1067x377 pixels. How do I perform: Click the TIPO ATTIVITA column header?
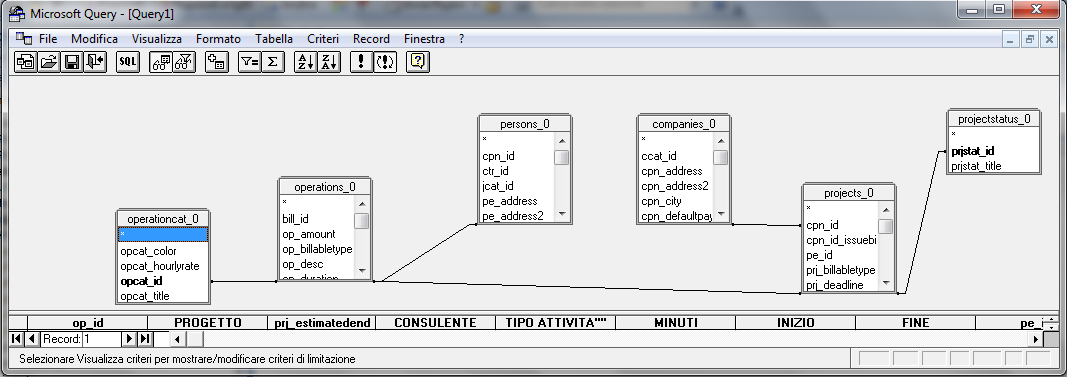(x=555, y=323)
